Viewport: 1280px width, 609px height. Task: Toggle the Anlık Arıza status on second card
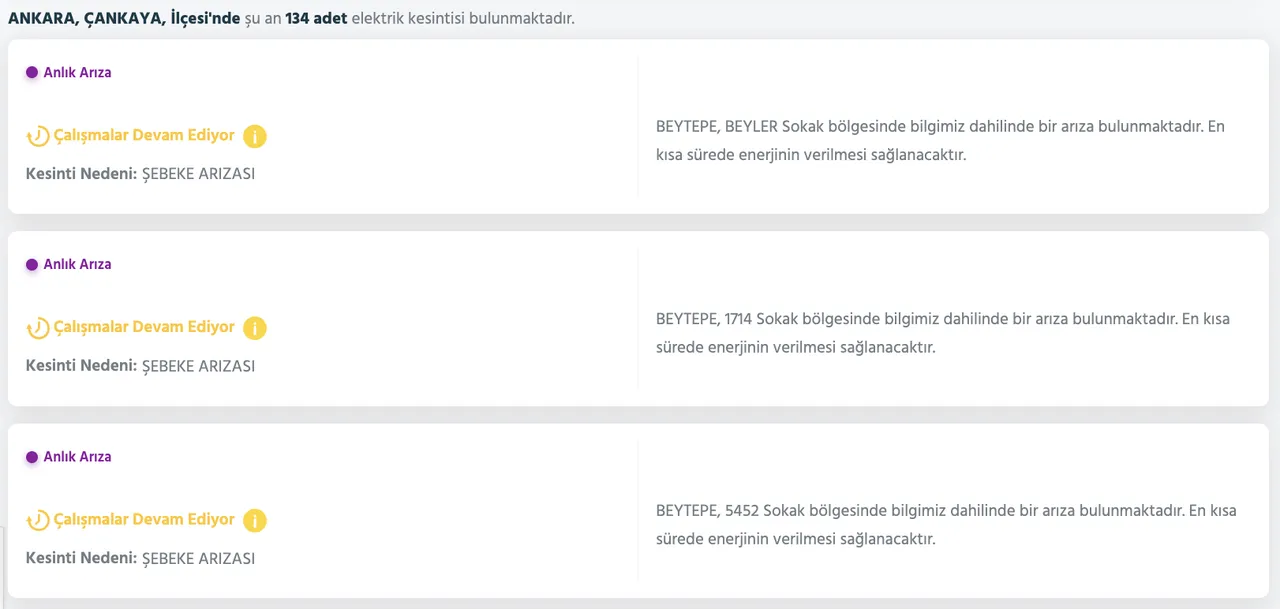click(x=33, y=264)
